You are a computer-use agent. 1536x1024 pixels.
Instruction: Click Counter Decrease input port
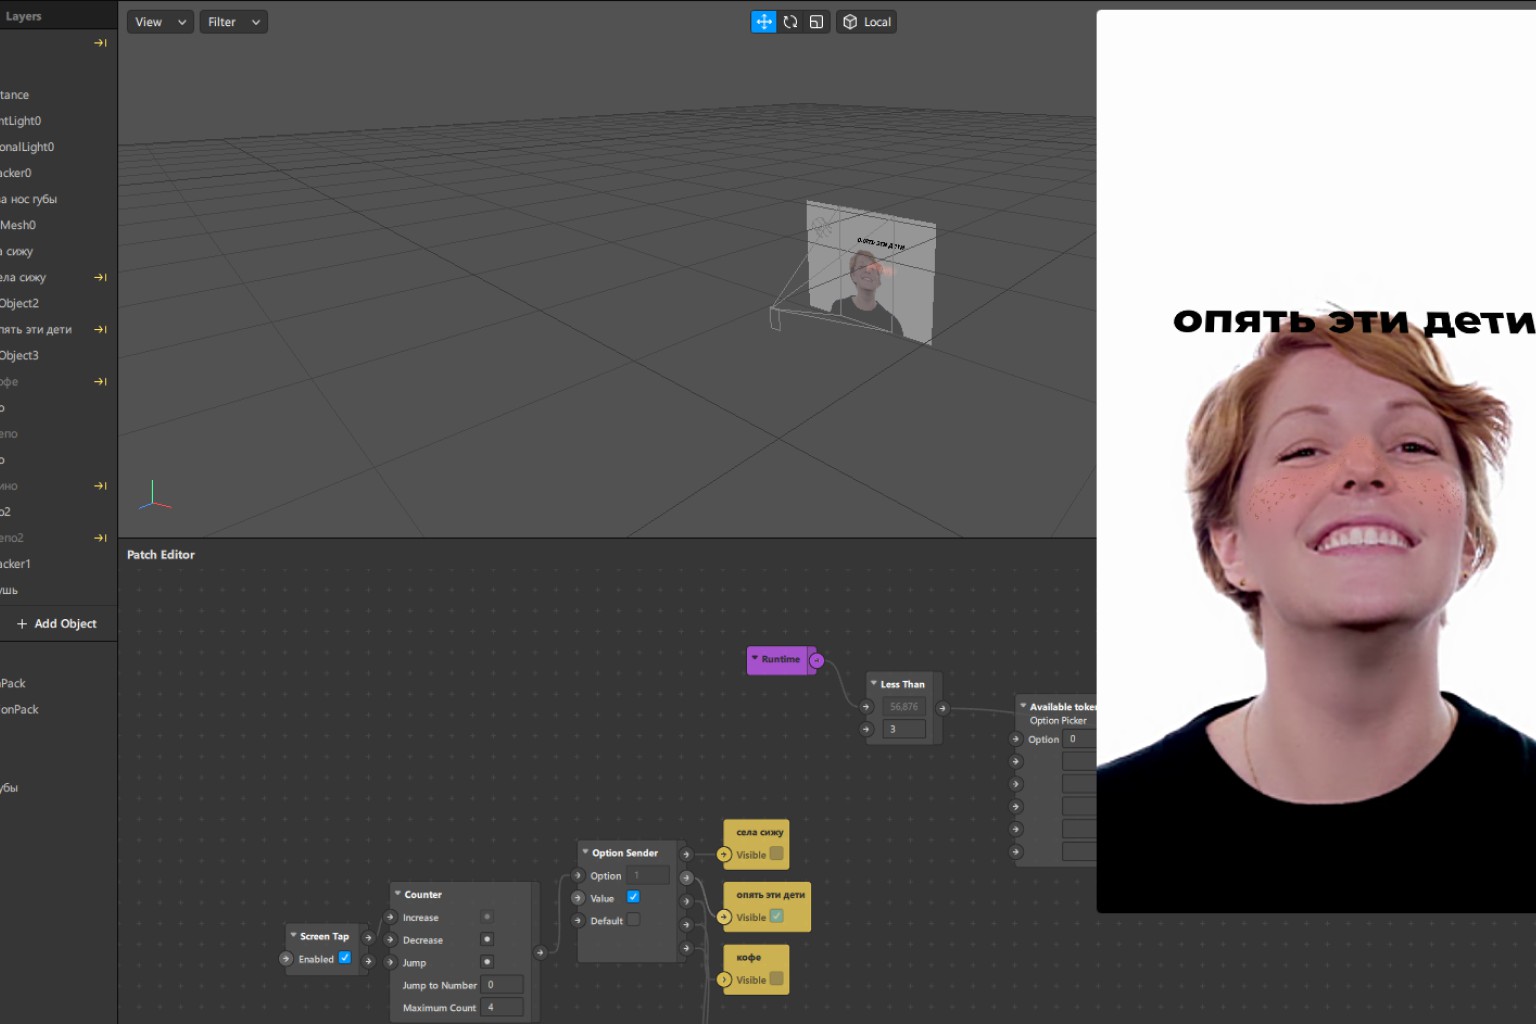pyautogui.click(x=390, y=939)
